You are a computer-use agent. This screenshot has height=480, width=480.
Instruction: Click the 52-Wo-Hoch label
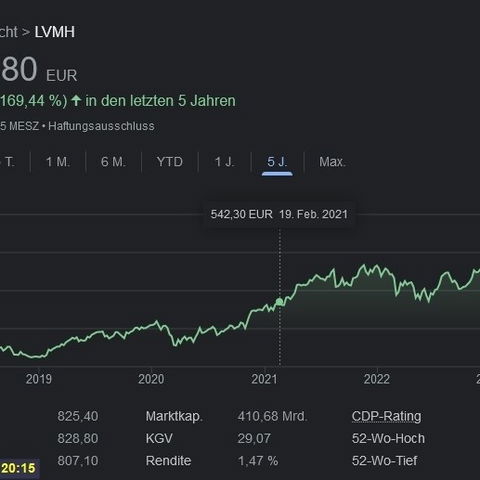coord(388,438)
